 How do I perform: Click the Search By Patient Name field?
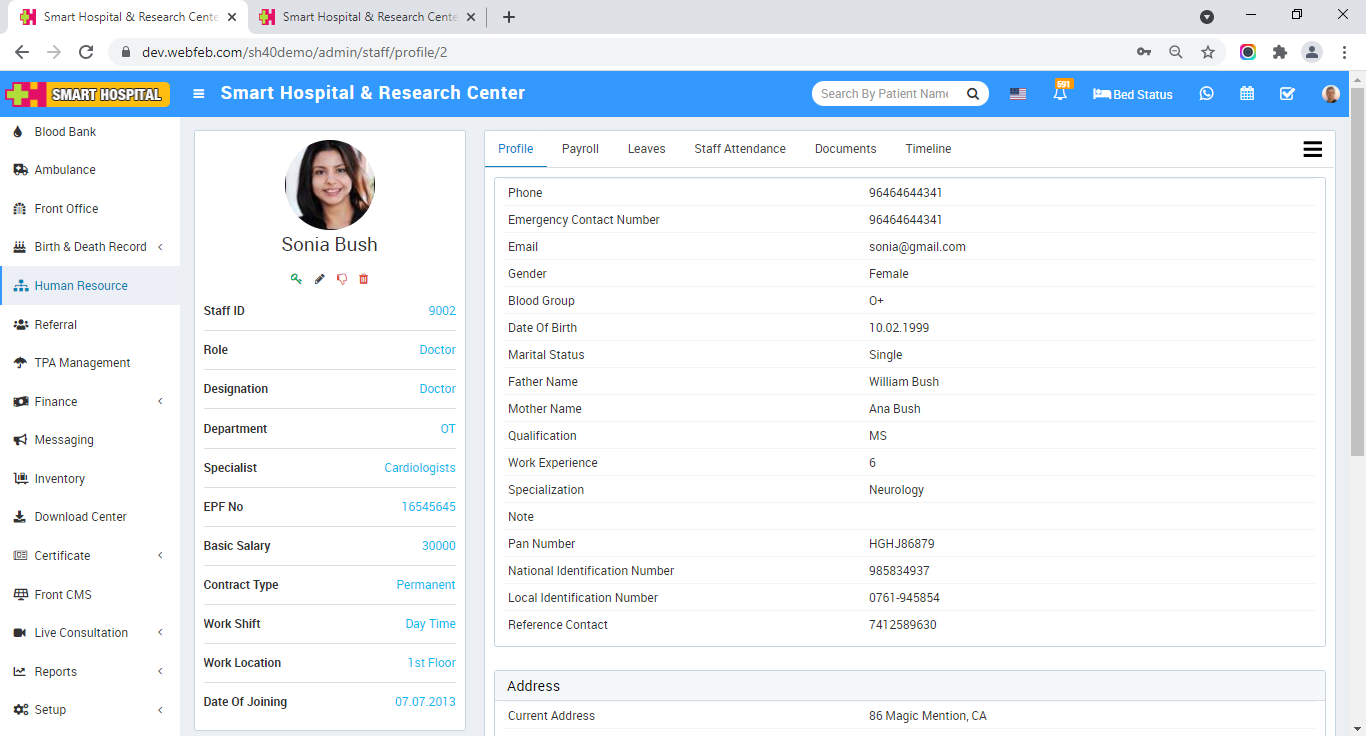click(885, 94)
